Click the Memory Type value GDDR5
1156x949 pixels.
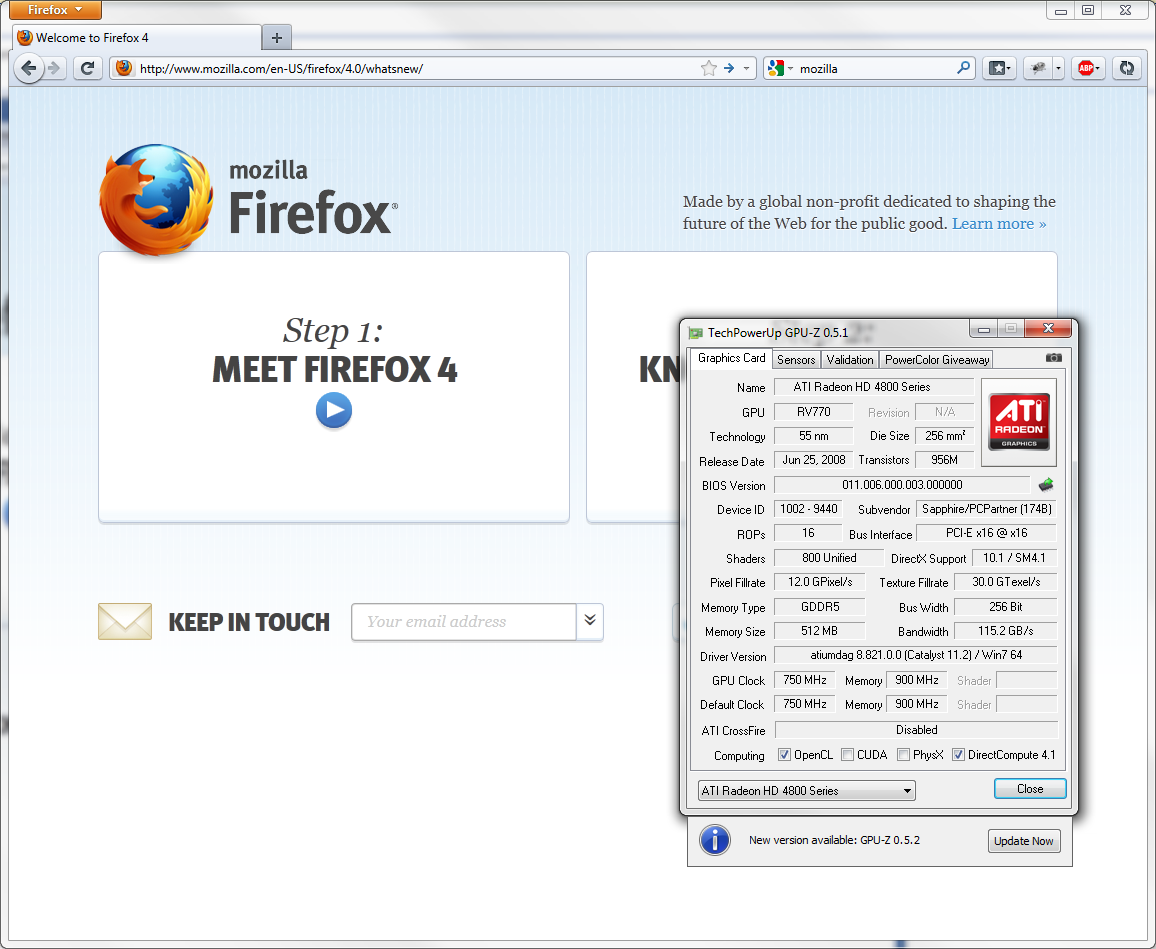pos(820,607)
